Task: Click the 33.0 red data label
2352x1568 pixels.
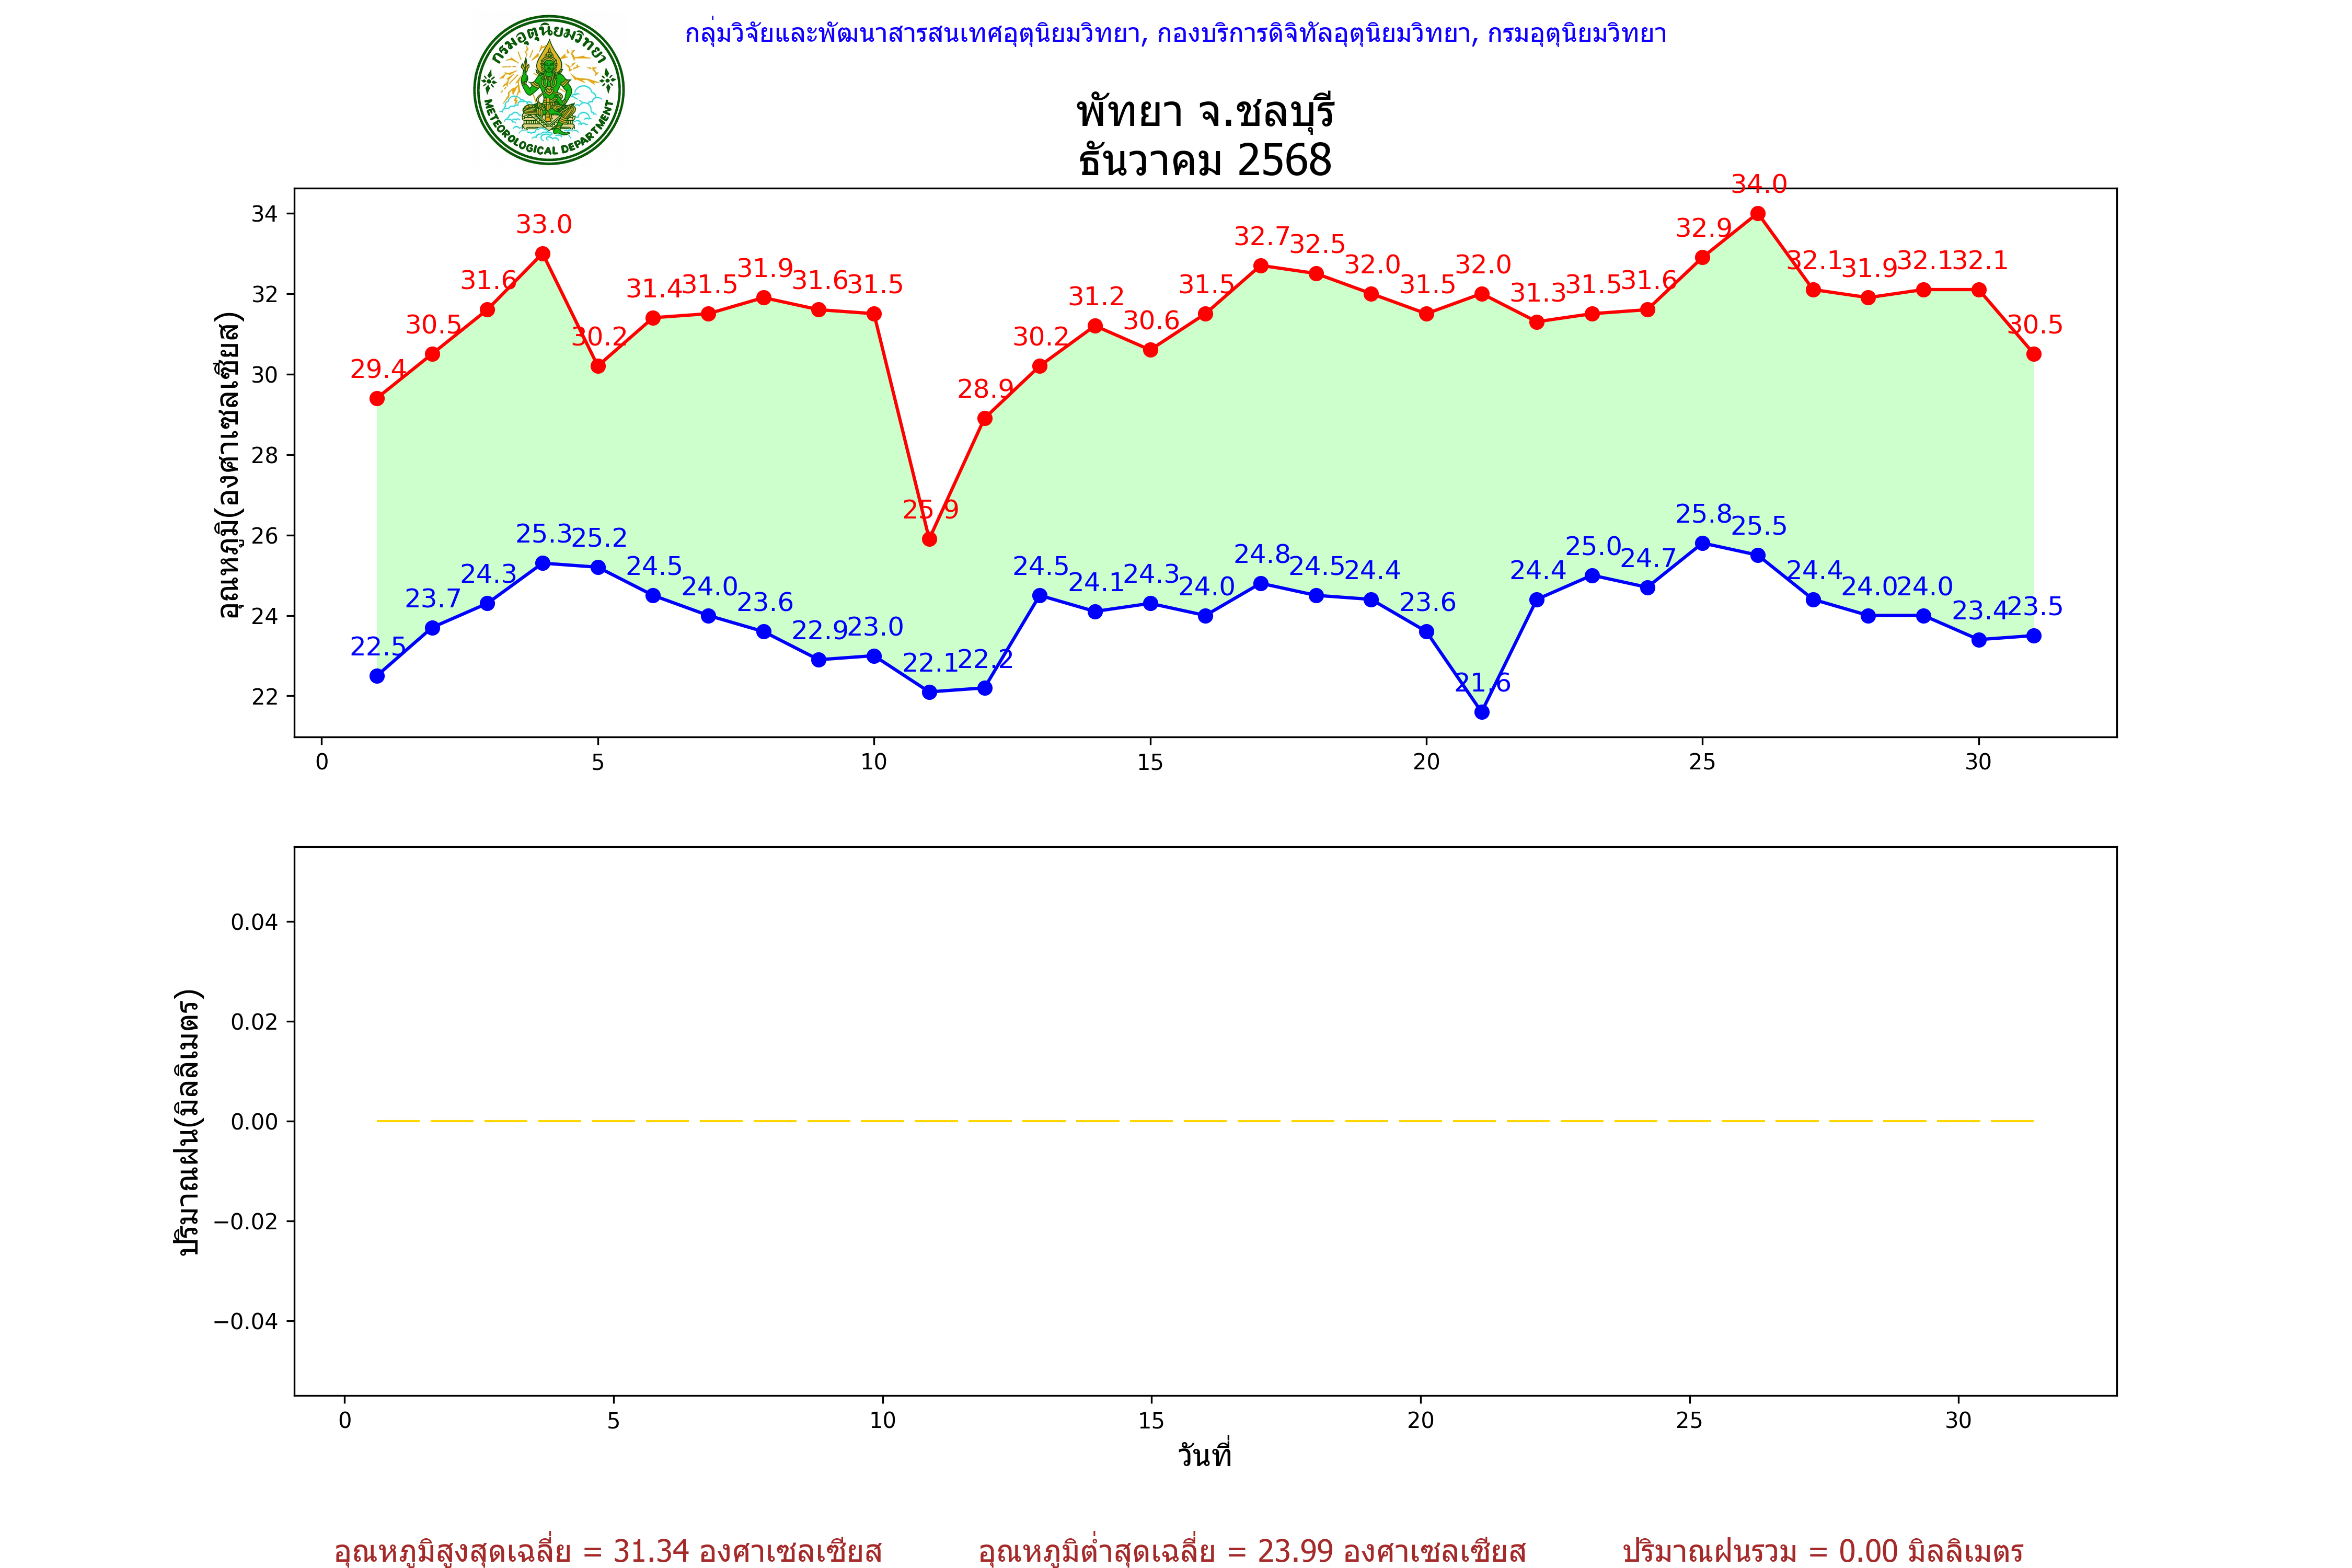Action: coord(543,225)
